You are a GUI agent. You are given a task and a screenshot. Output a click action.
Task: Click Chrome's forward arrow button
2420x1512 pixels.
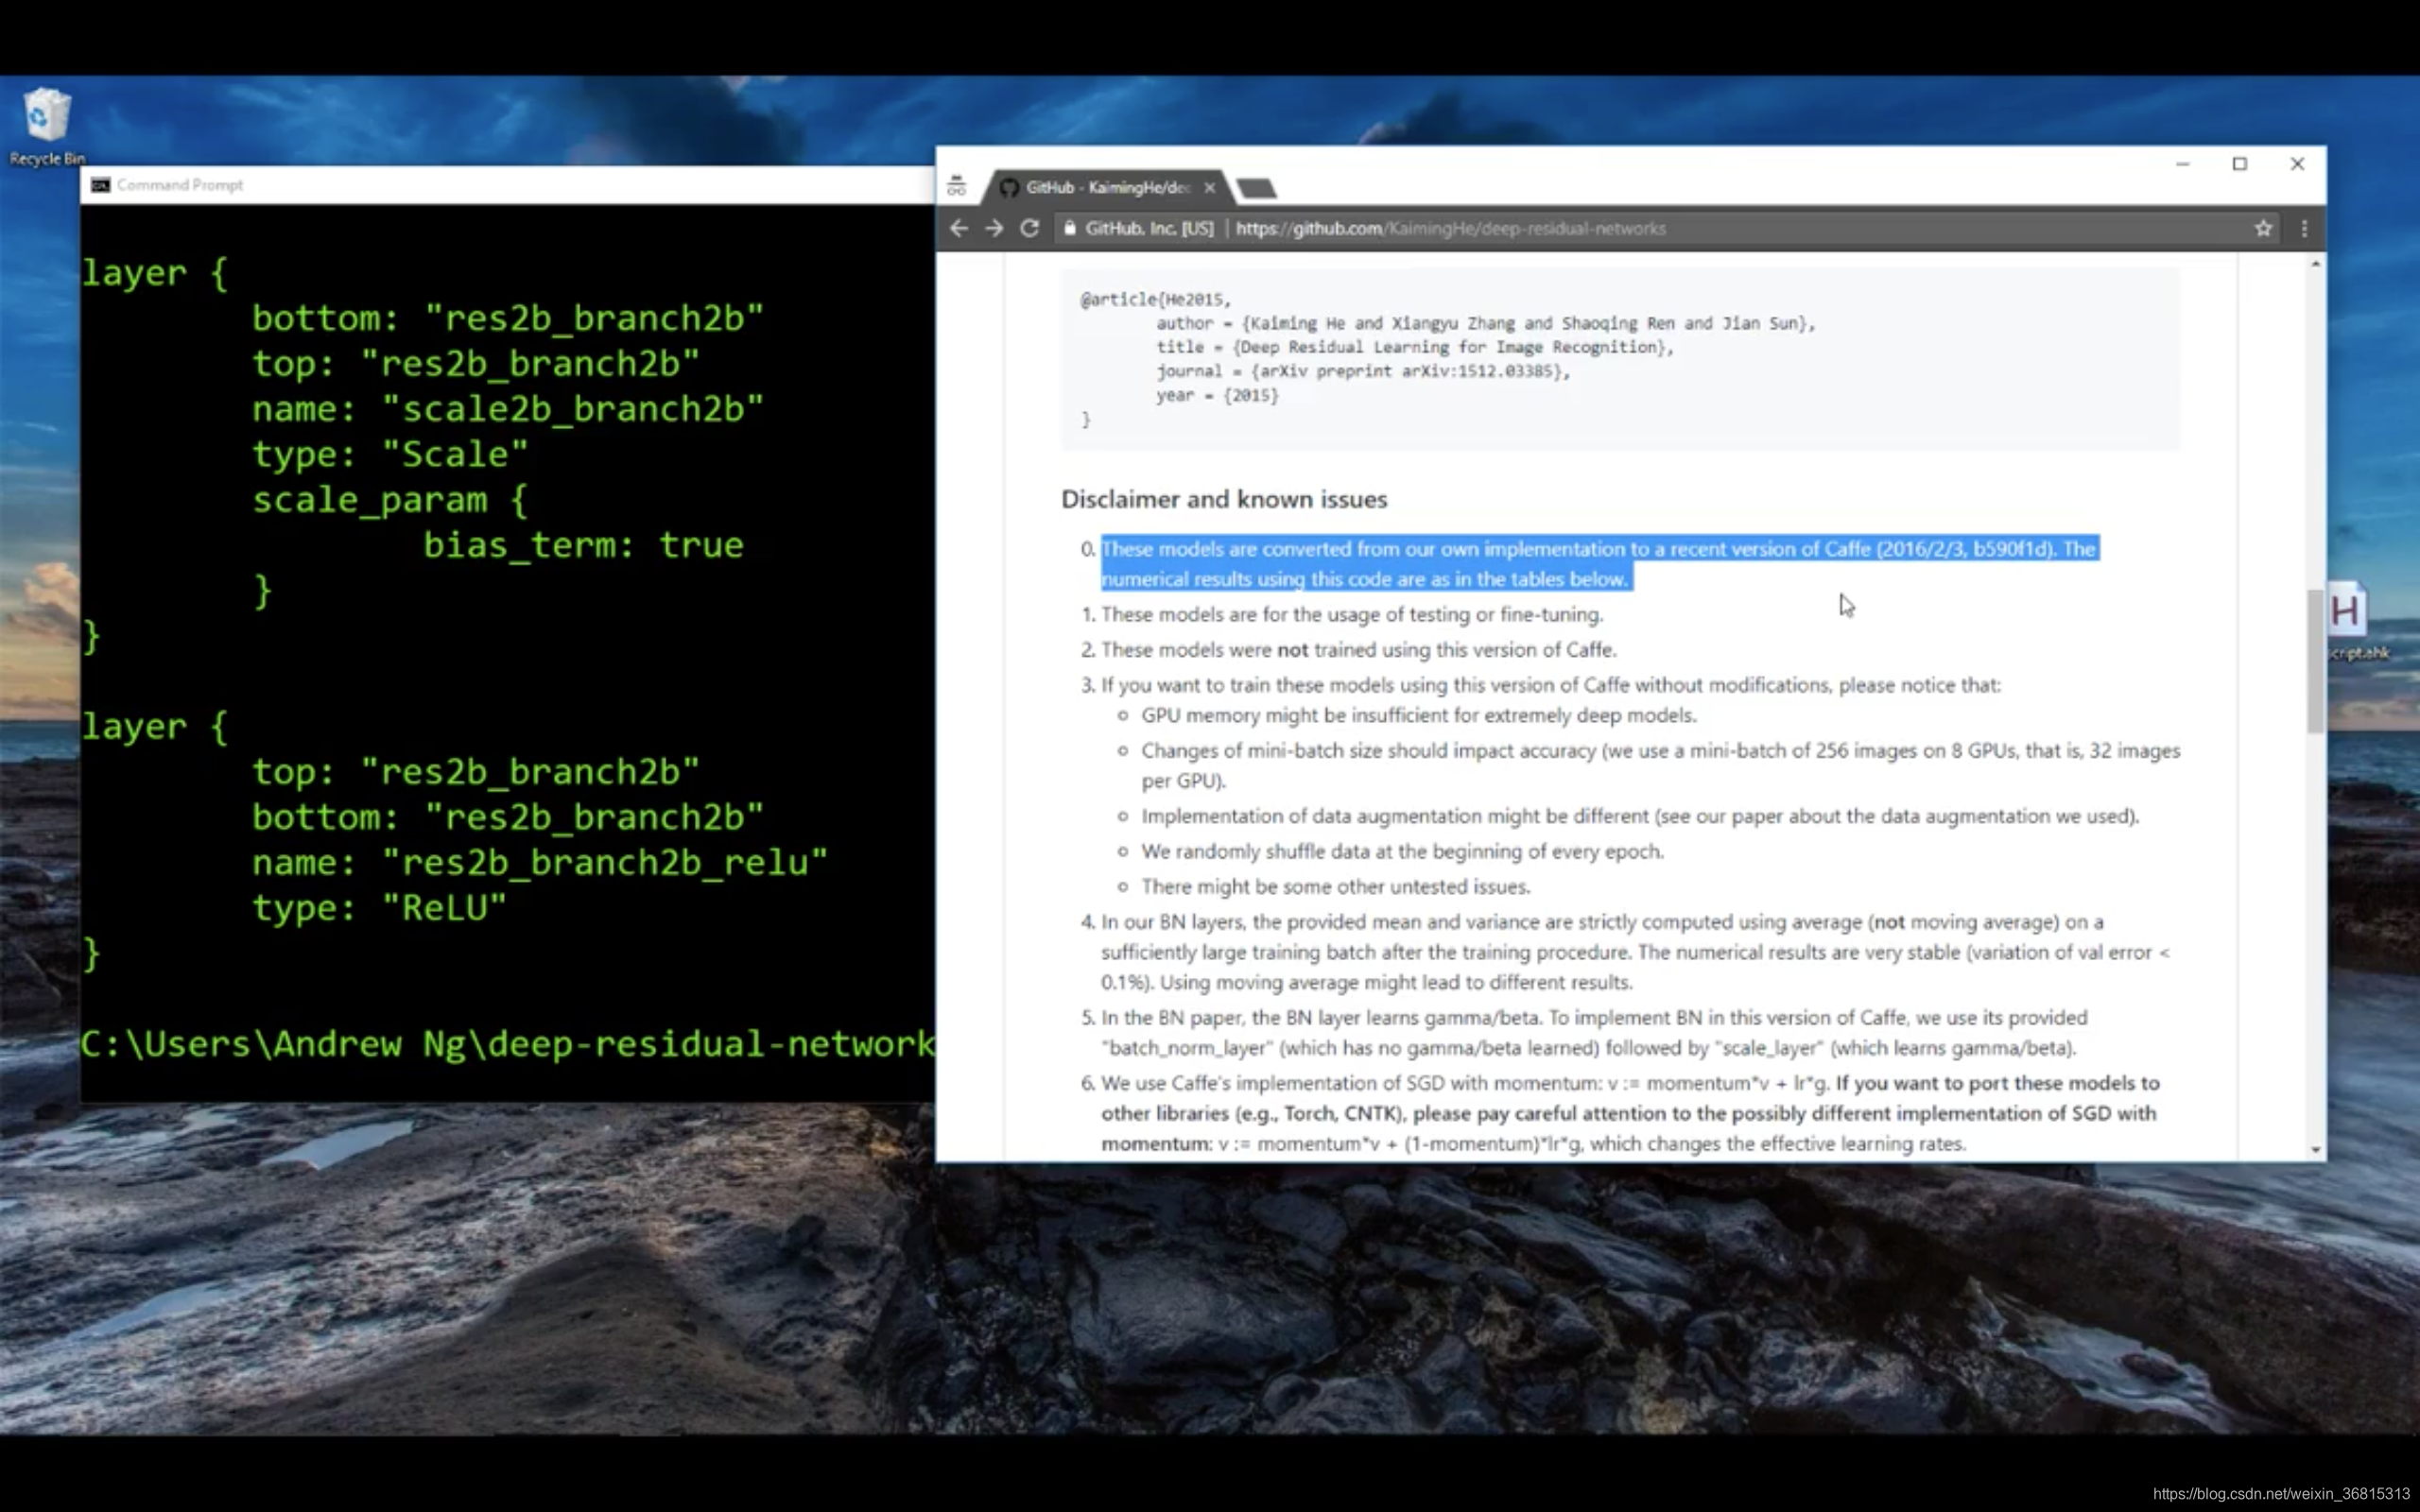(994, 228)
